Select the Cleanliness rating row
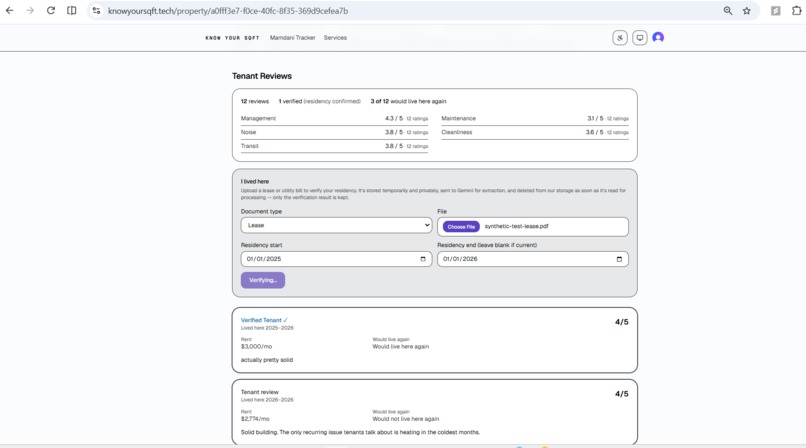The width and height of the screenshot is (806, 448). (x=535, y=133)
